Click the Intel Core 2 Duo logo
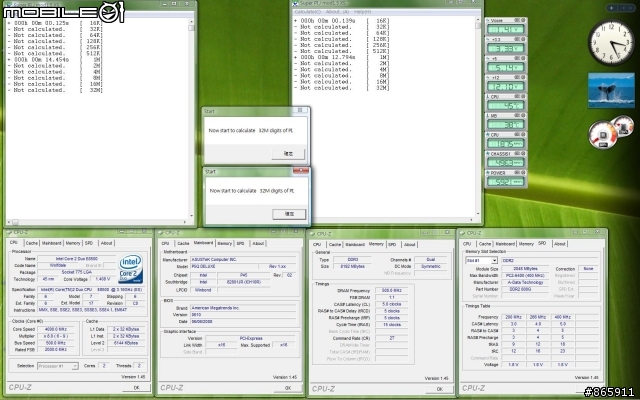Screen dimensions: 640x400 [x=131, y=269]
